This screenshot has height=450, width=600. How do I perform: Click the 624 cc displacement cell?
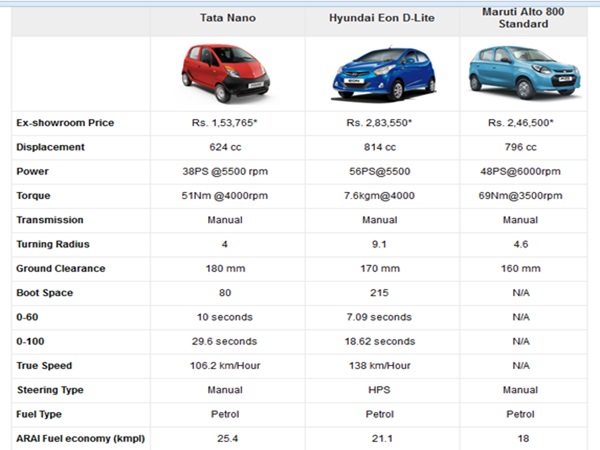point(226,147)
